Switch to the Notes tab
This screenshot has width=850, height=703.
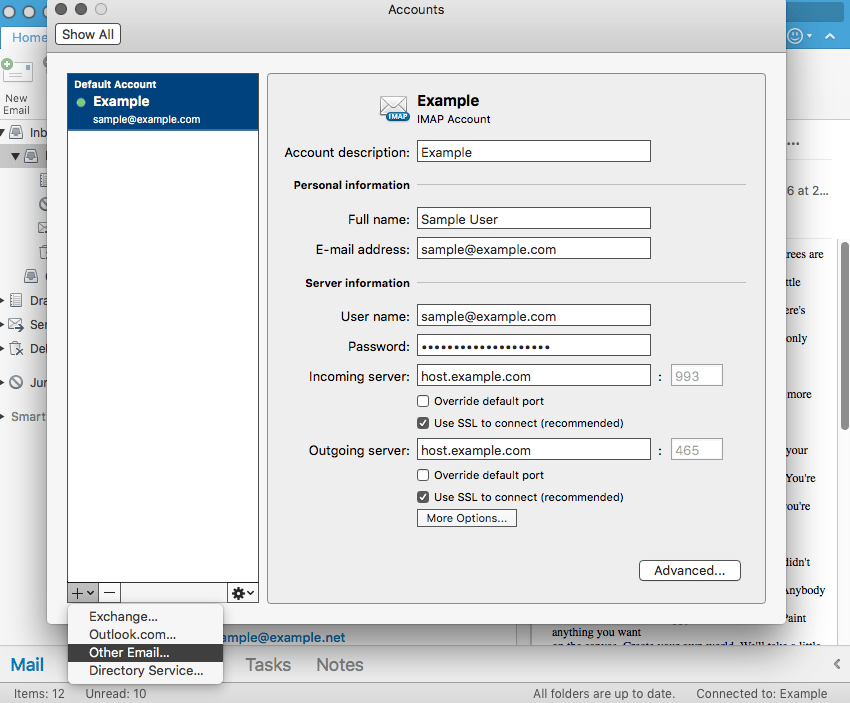[x=339, y=664]
